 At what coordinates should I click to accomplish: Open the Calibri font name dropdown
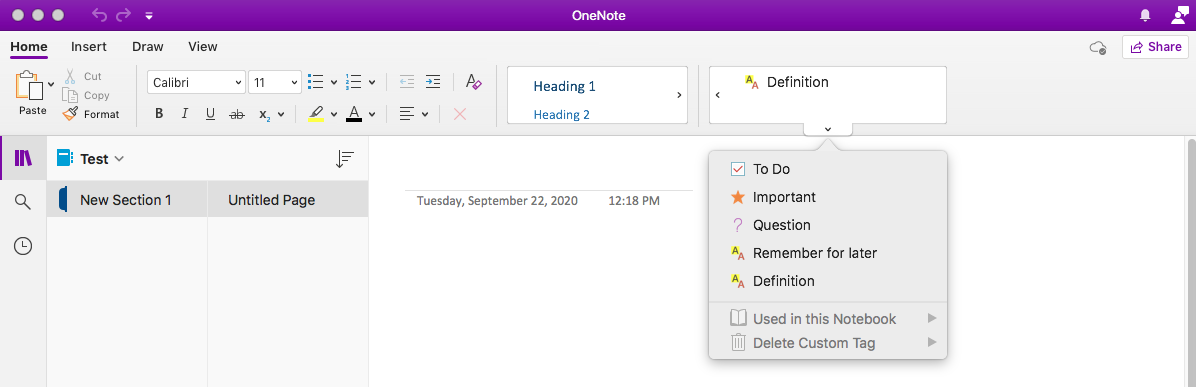click(x=196, y=82)
